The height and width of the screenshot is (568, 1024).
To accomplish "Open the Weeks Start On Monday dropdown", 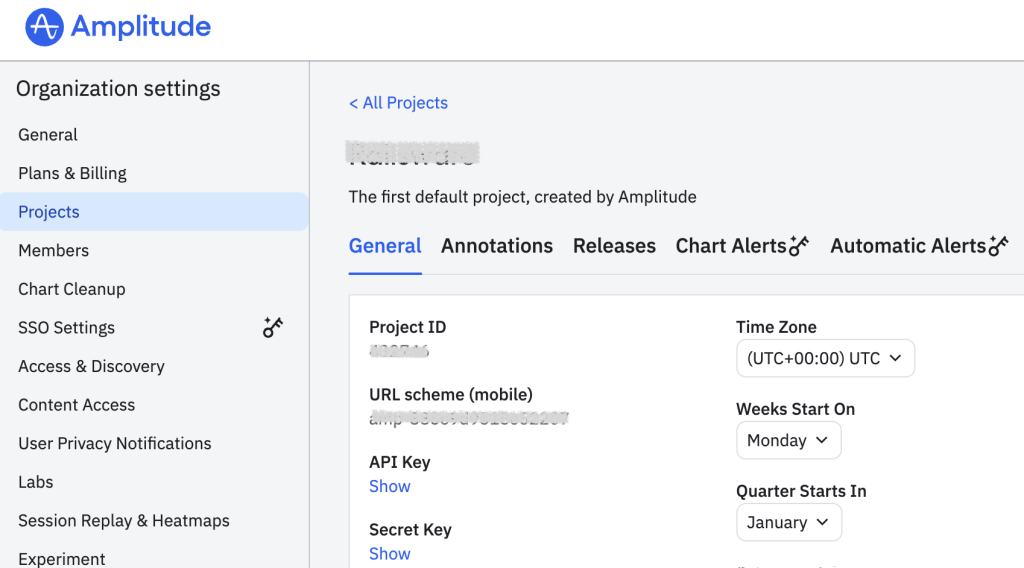I will [x=789, y=441].
